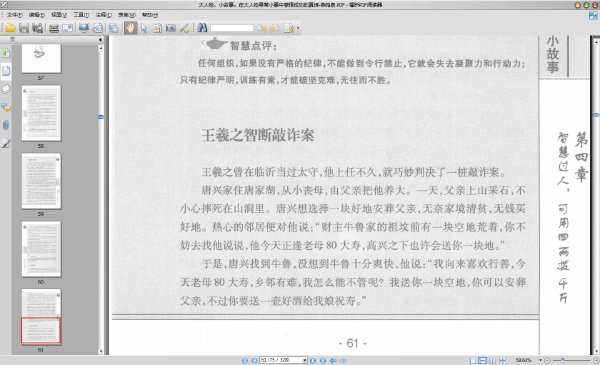Open the thumbnail panel options icon at top
This screenshot has height=365, width=600.
[x=12, y=40]
